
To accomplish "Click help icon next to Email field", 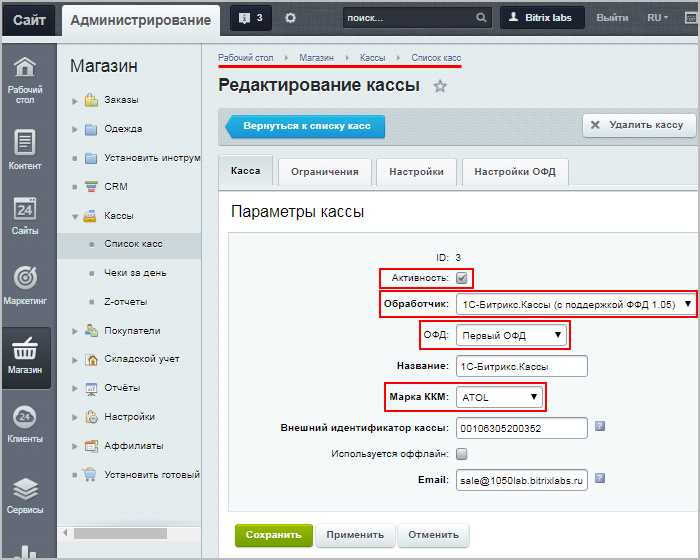I will (600, 478).
